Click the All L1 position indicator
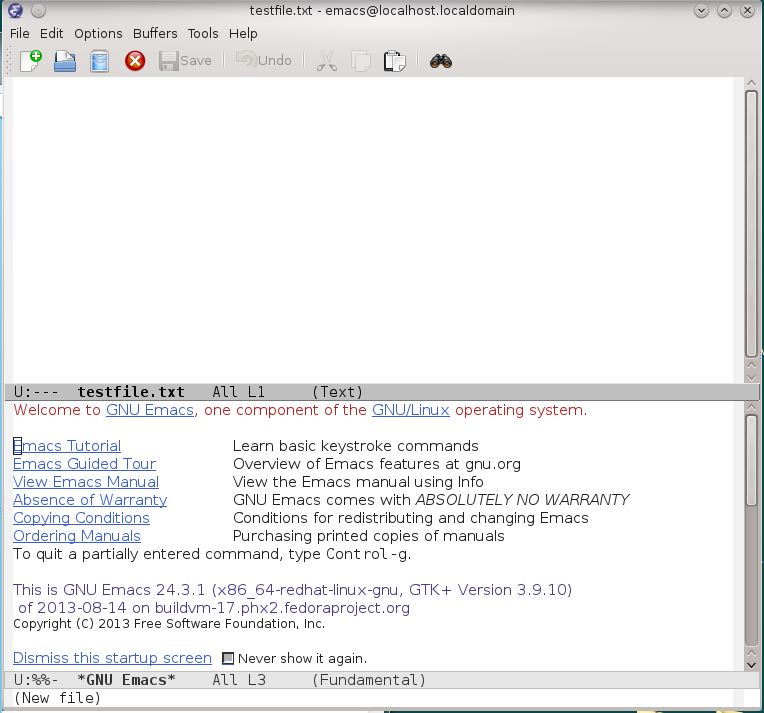Viewport: 764px width, 713px height. pos(239,392)
